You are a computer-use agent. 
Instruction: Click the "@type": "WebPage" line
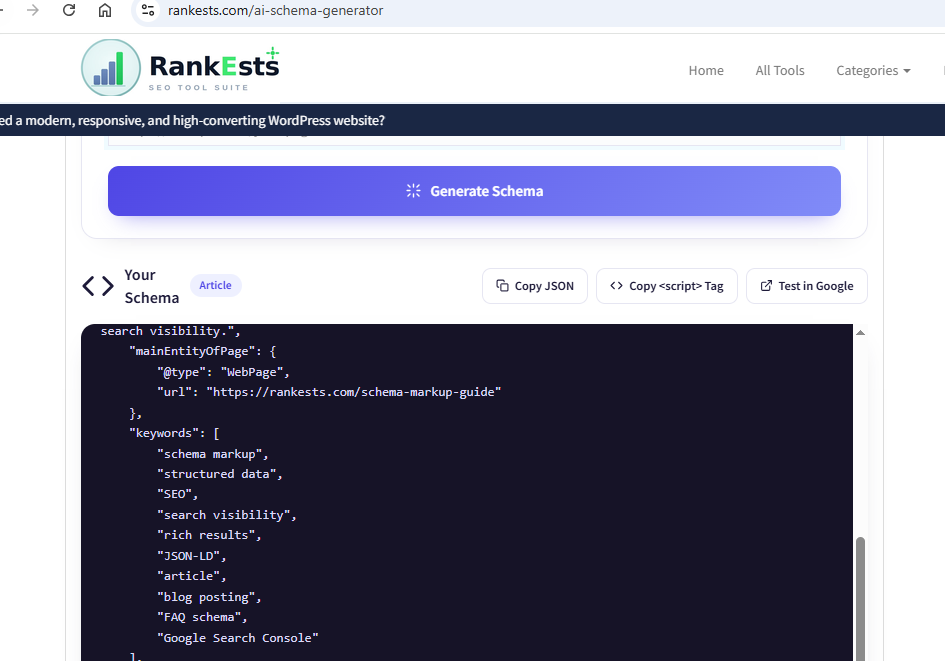223,372
